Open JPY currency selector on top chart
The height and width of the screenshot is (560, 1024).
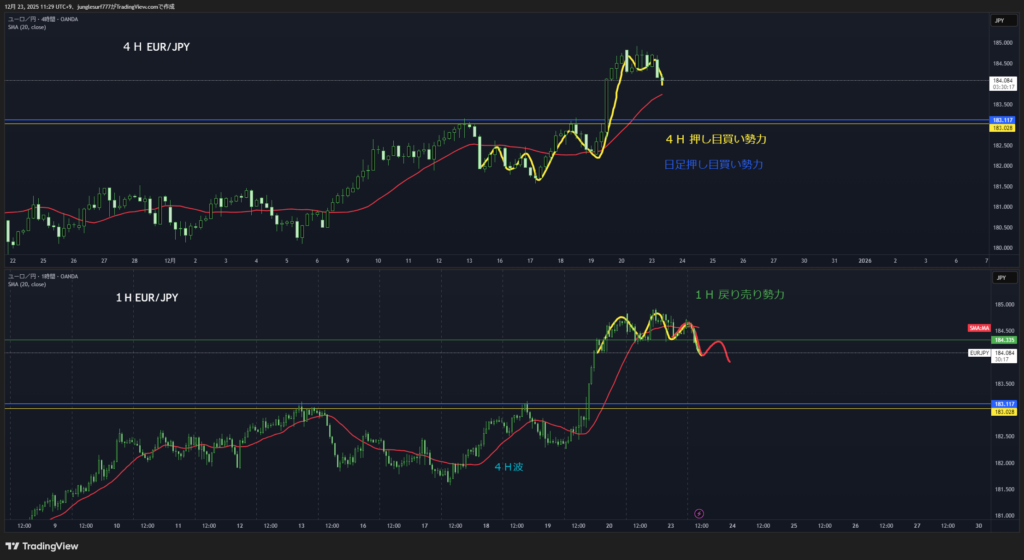998,20
